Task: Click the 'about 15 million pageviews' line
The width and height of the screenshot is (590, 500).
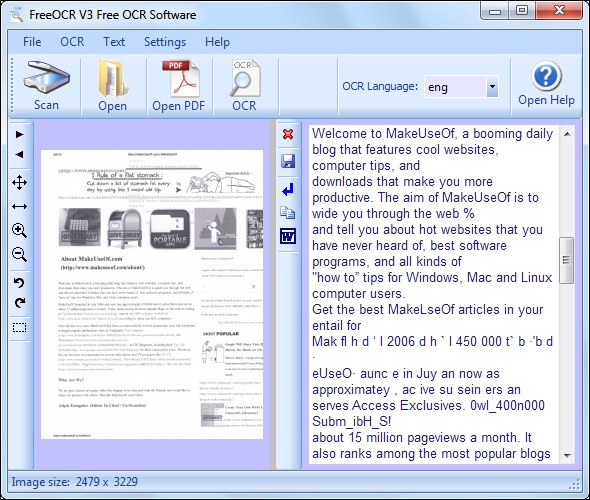Action: pos(422,438)
